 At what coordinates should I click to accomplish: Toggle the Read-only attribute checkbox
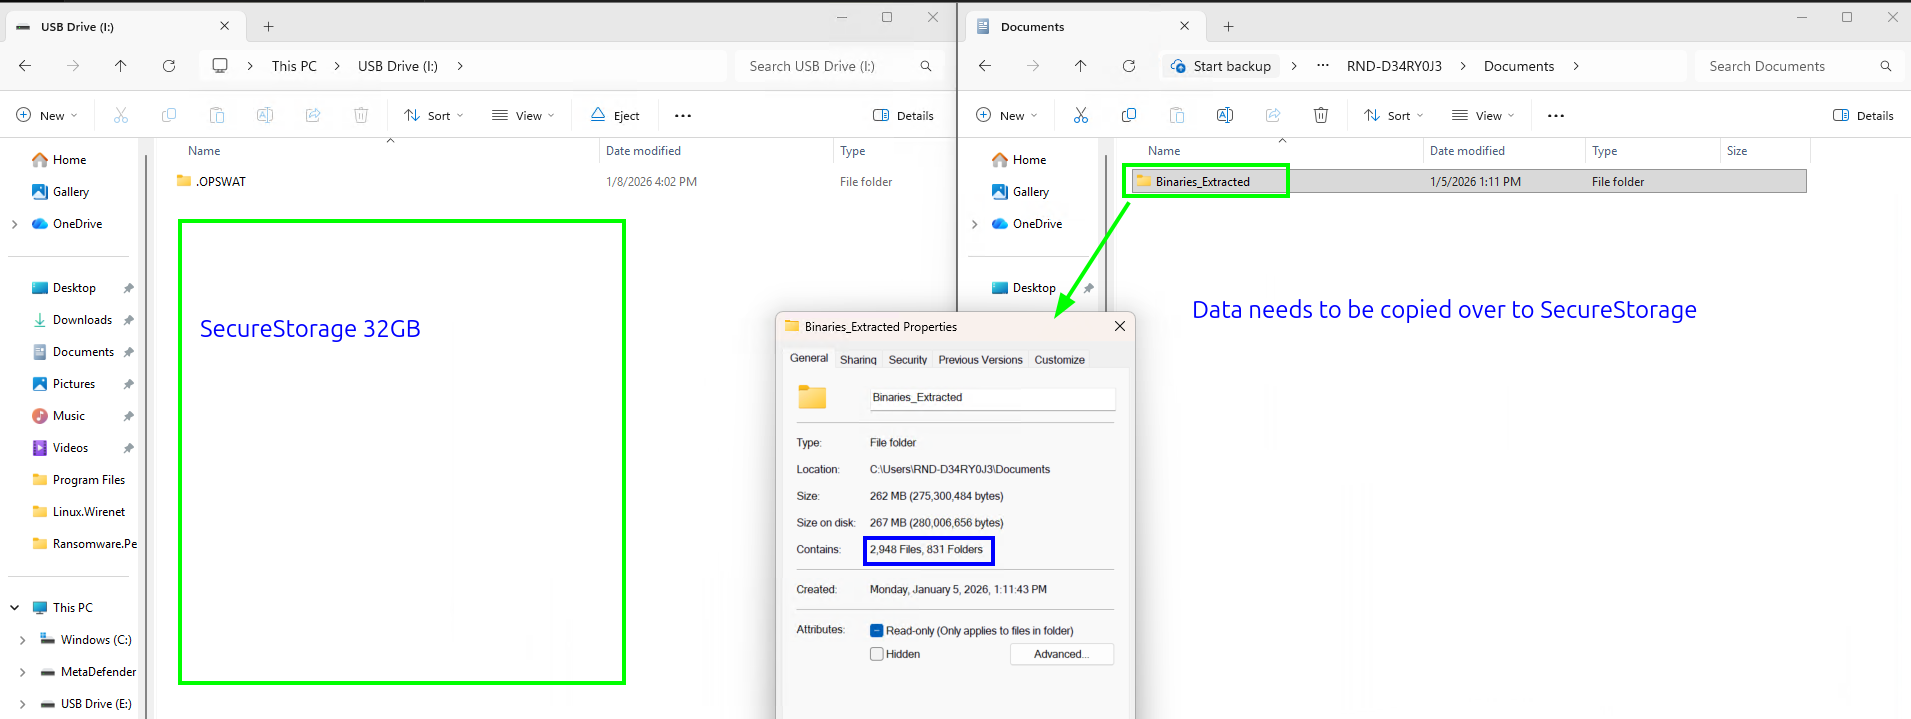click(877, 631)
